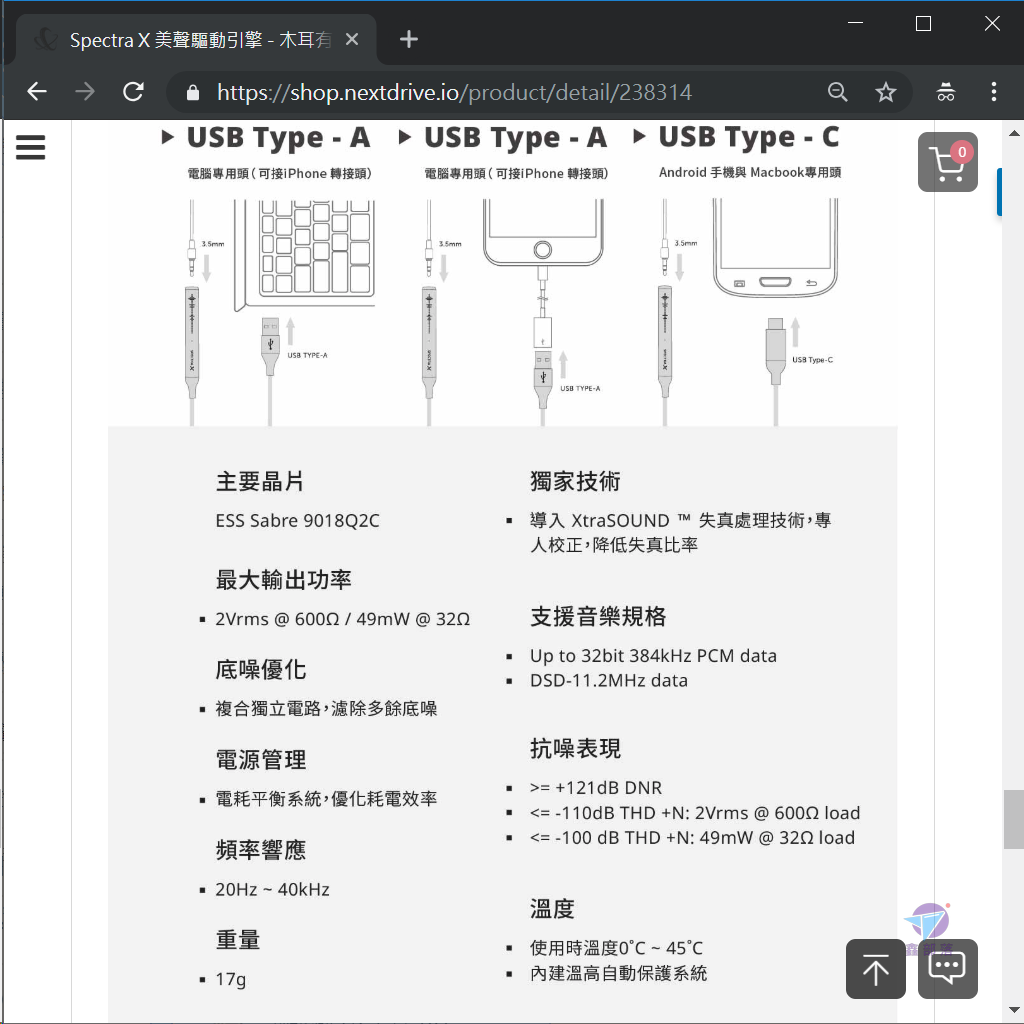Click the 電源管理 heading

point(261,760)
